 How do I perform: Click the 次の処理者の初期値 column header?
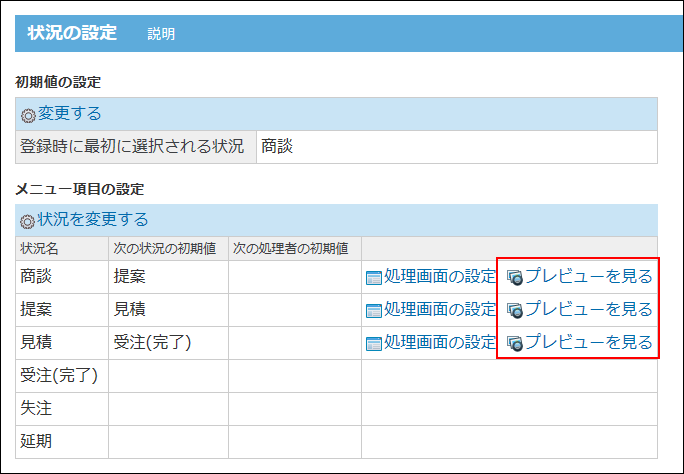click(x=295, y=249)
